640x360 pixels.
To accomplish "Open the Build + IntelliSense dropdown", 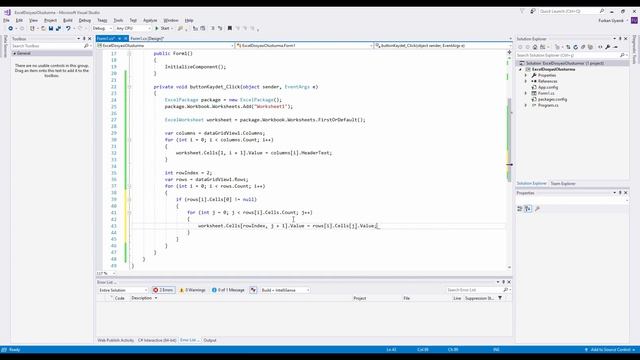I will click(x=285, y=290).
